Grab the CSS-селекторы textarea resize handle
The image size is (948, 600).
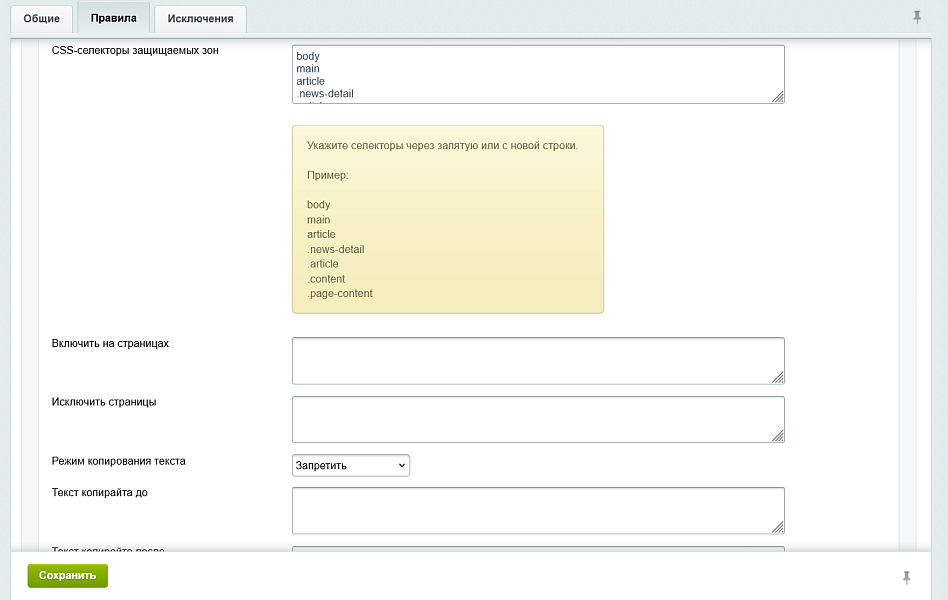click(x=777, y=96)
